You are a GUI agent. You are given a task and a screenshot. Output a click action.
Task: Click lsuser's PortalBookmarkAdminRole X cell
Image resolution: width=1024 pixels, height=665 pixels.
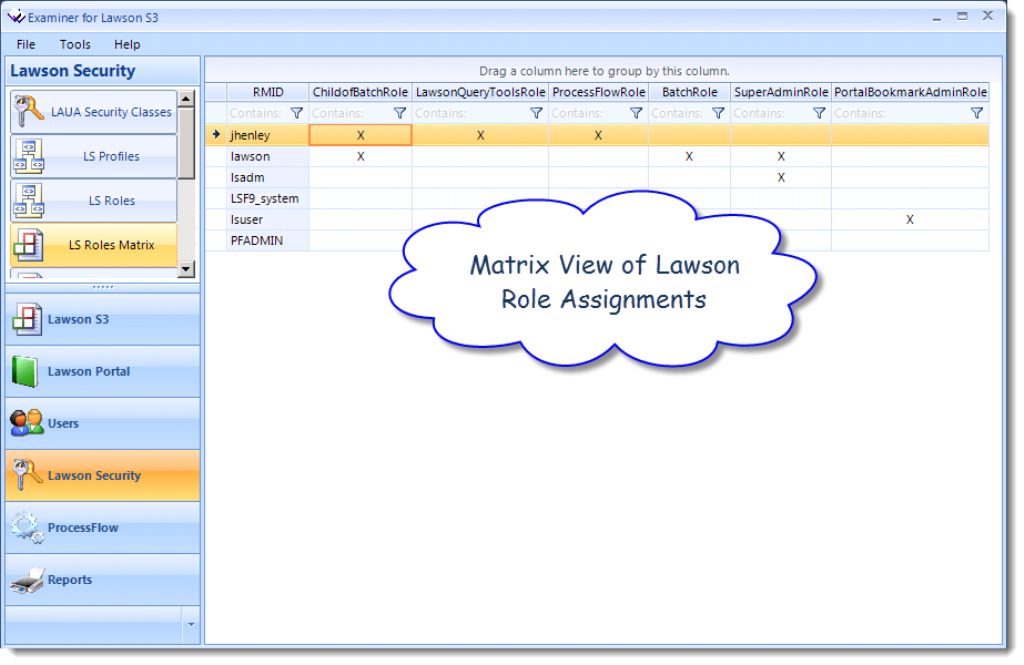(910, 219)
